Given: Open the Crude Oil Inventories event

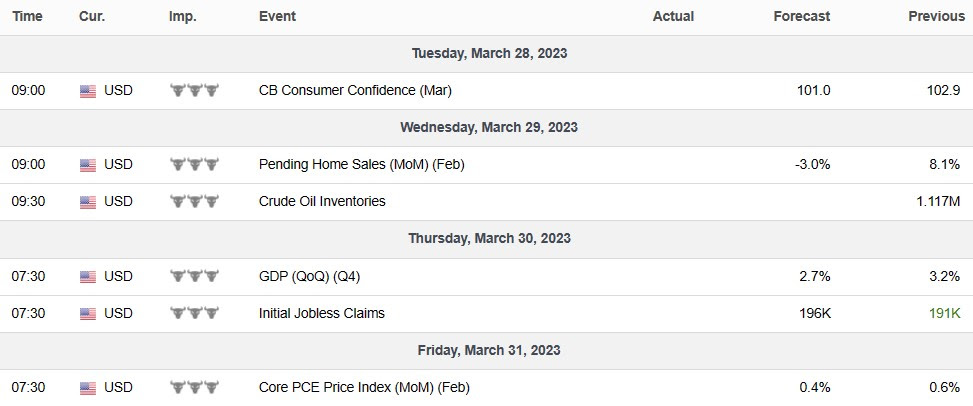Looking at the screenshot, I should [321, 202].
